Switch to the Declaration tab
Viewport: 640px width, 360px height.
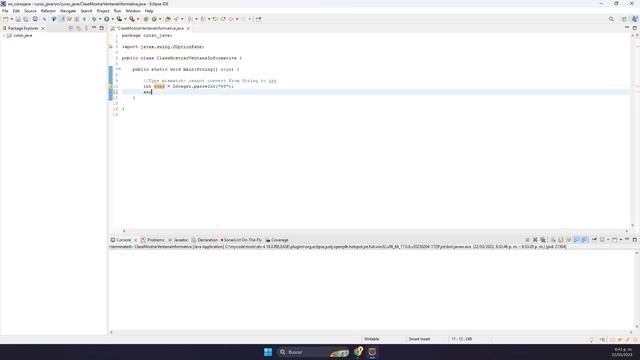(x=205, y=240)
